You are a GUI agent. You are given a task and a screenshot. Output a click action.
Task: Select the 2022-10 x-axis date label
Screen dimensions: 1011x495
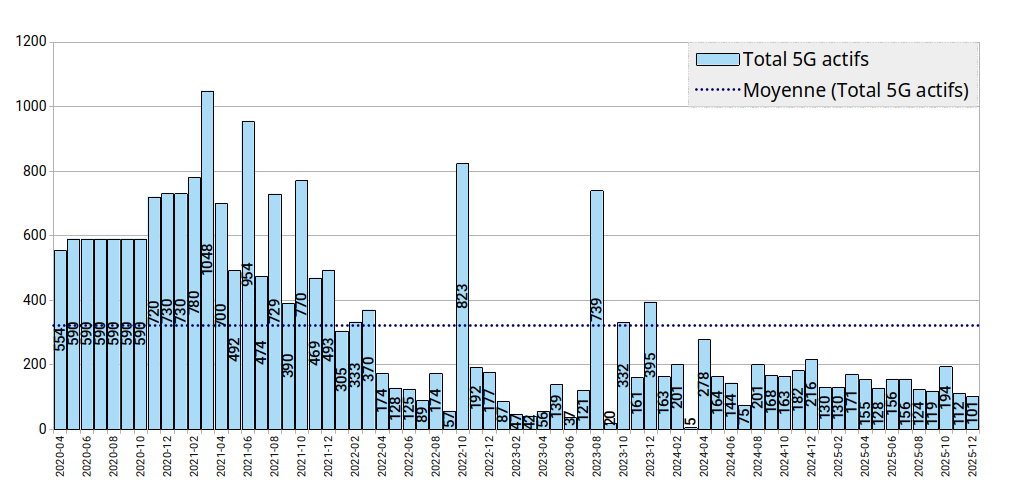463,461
